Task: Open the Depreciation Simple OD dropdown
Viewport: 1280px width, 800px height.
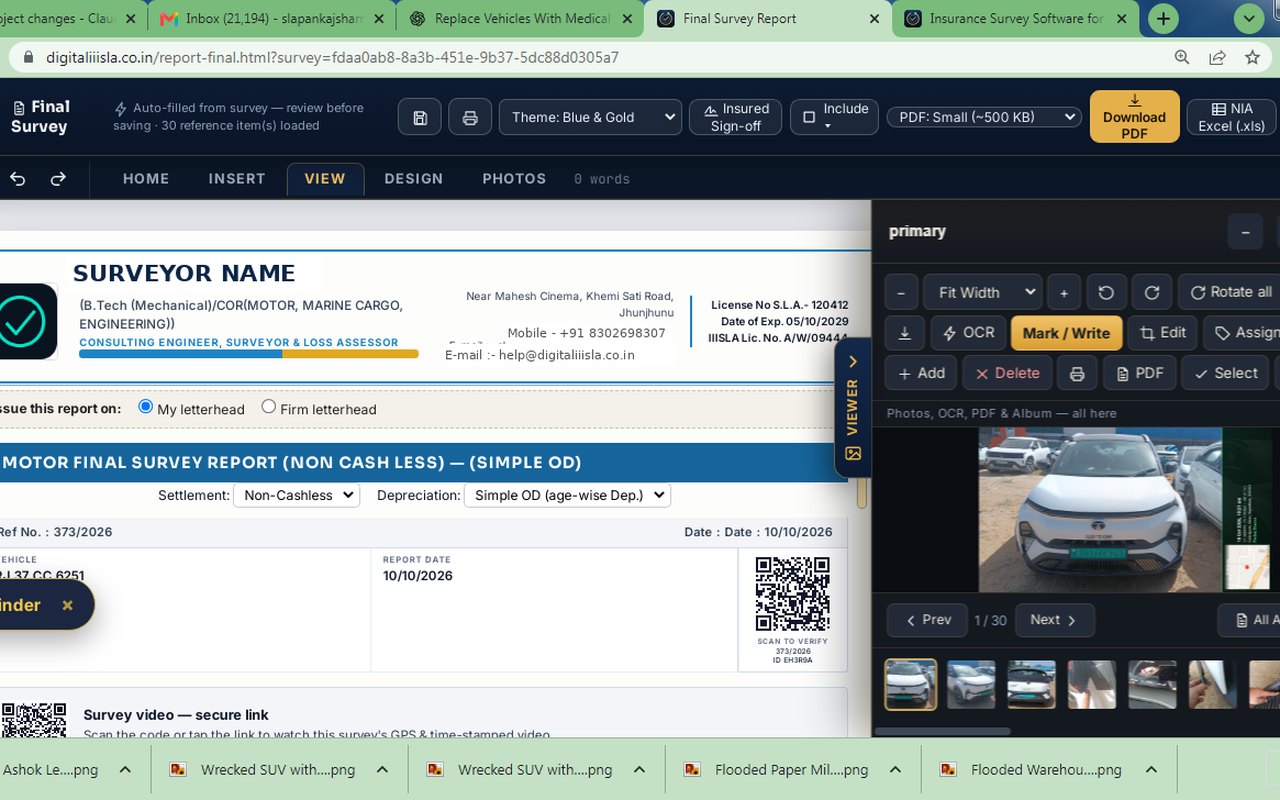Action: click(567, 495)
